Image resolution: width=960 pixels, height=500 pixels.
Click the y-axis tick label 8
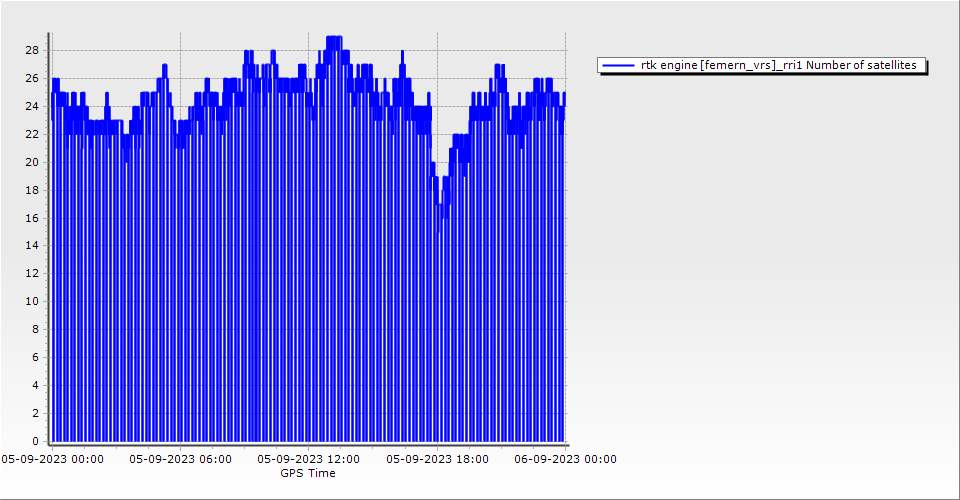(x=35, y=329)
